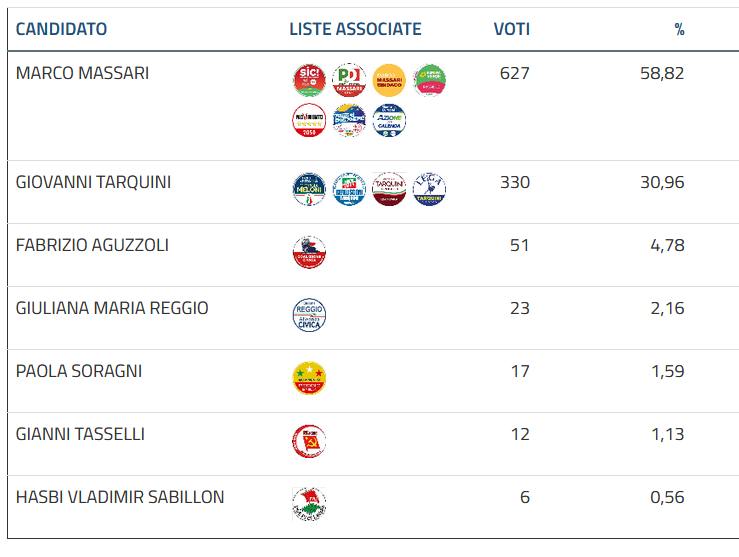The height and width of the screenshot is (557, 739).
Task: Click the SiC! party list logo
Action: click(x=308, y=80)
